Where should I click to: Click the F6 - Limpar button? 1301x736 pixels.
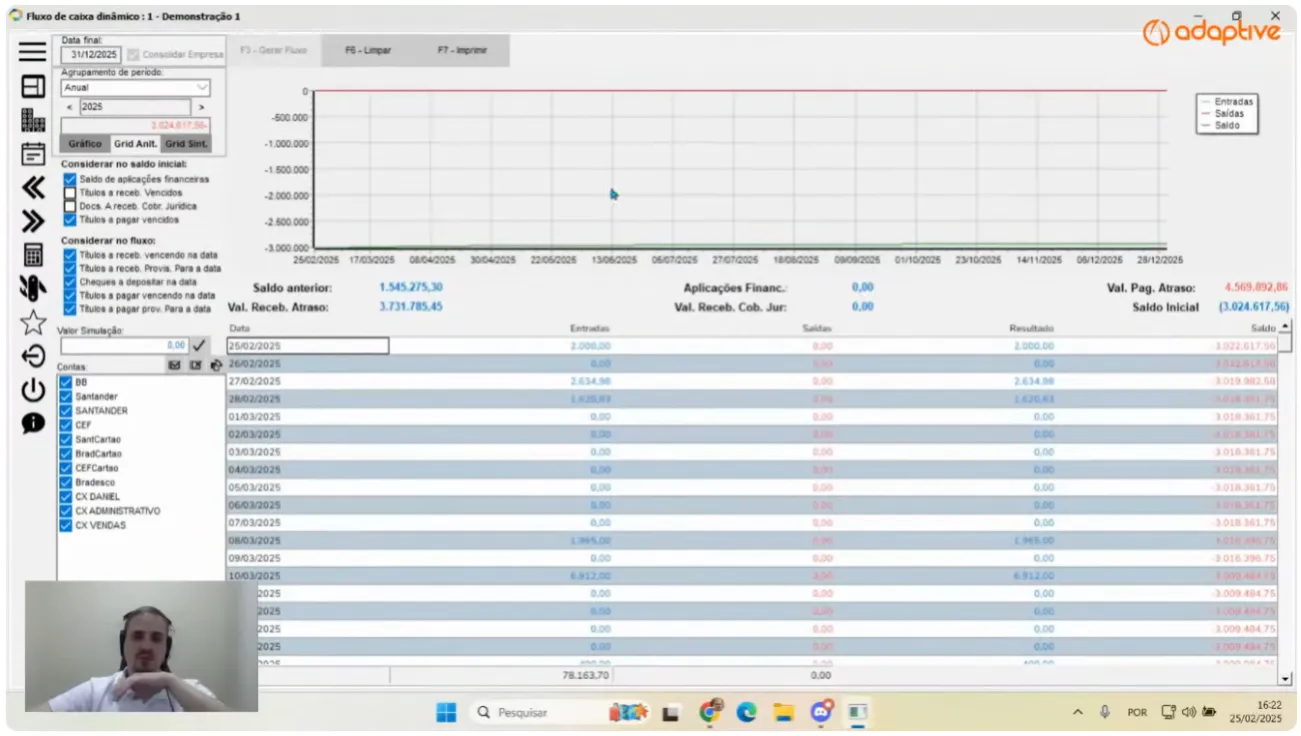(x=368, y=50)
